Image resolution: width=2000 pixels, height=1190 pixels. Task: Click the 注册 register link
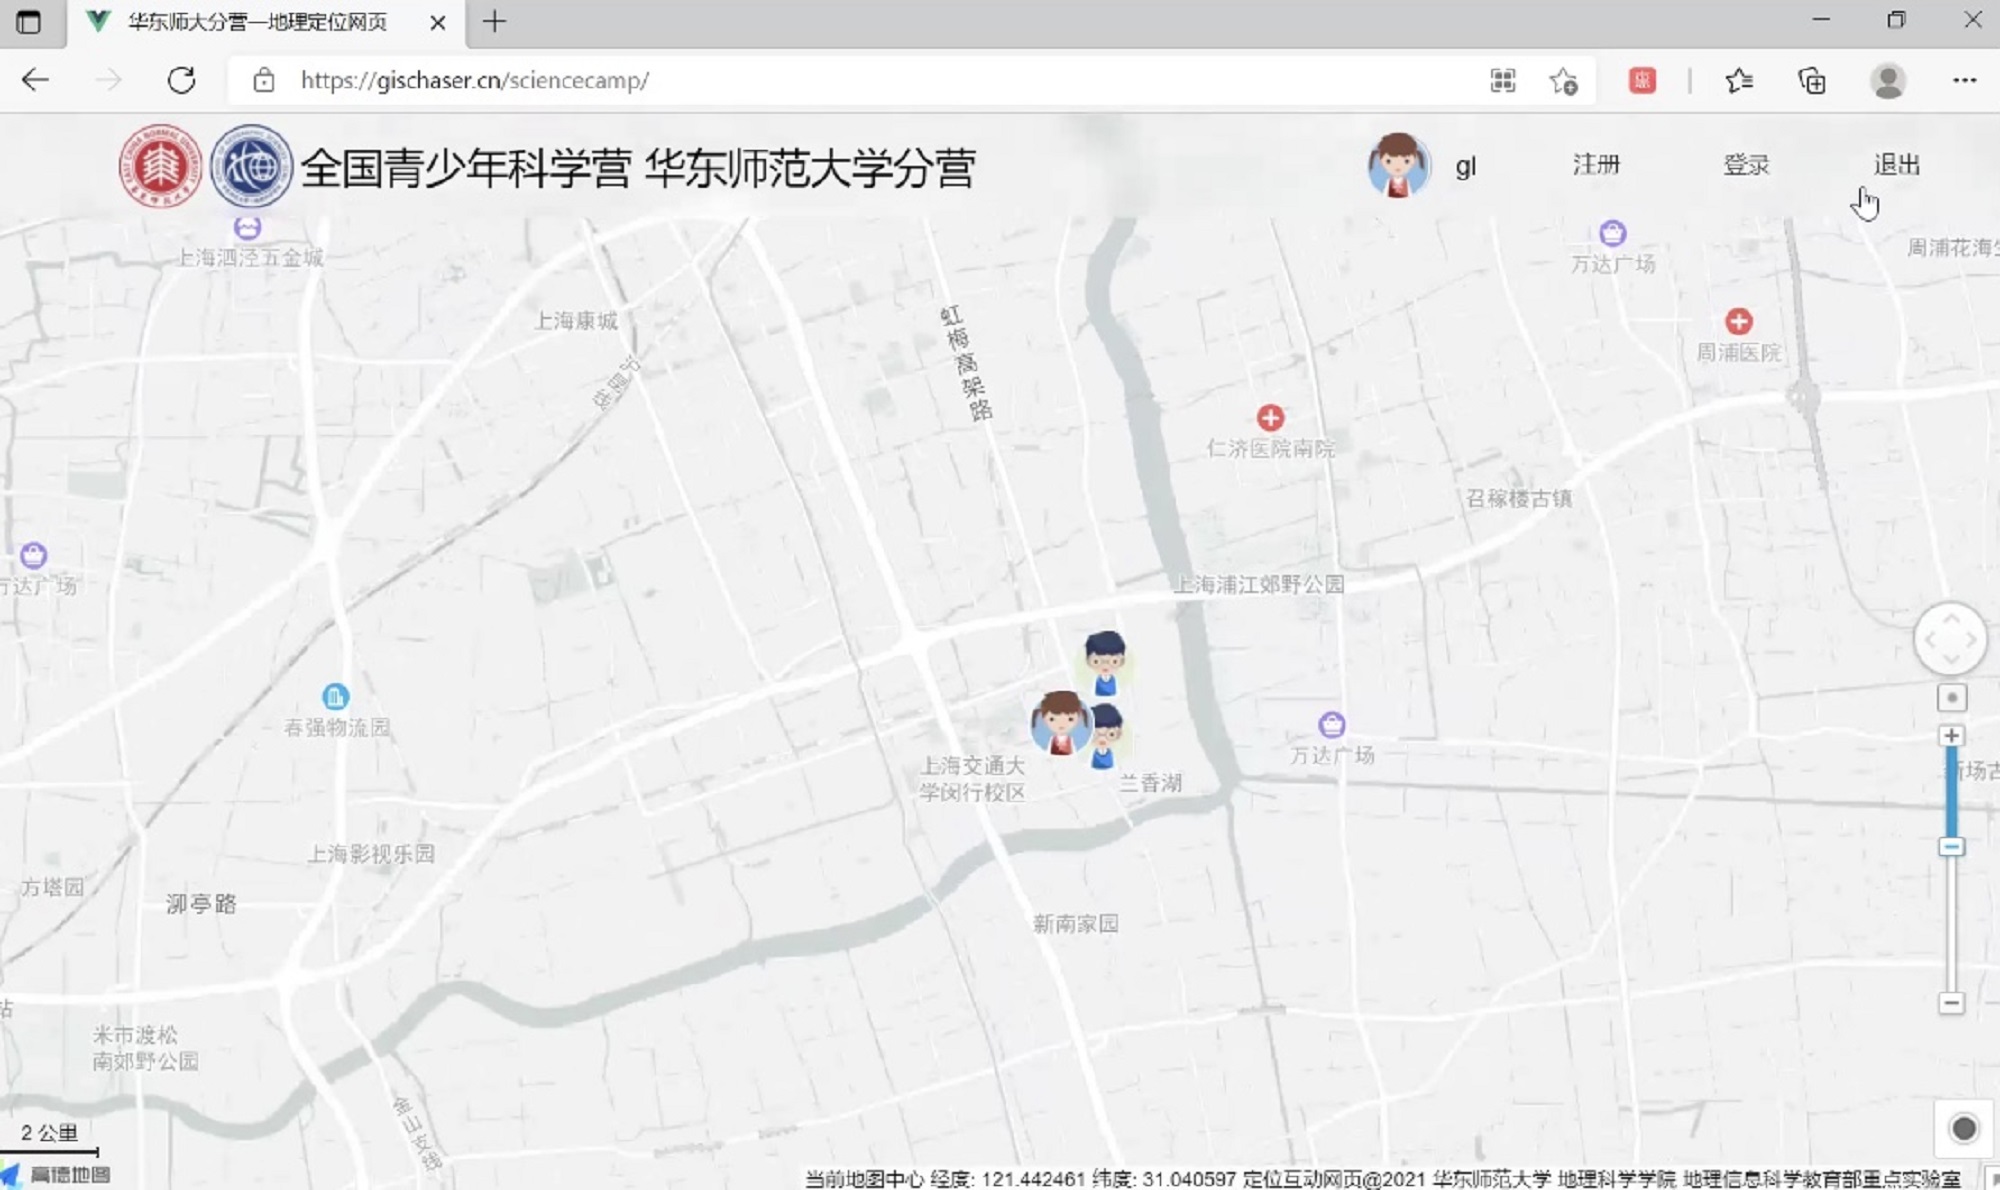click(x=1595, y=164)
